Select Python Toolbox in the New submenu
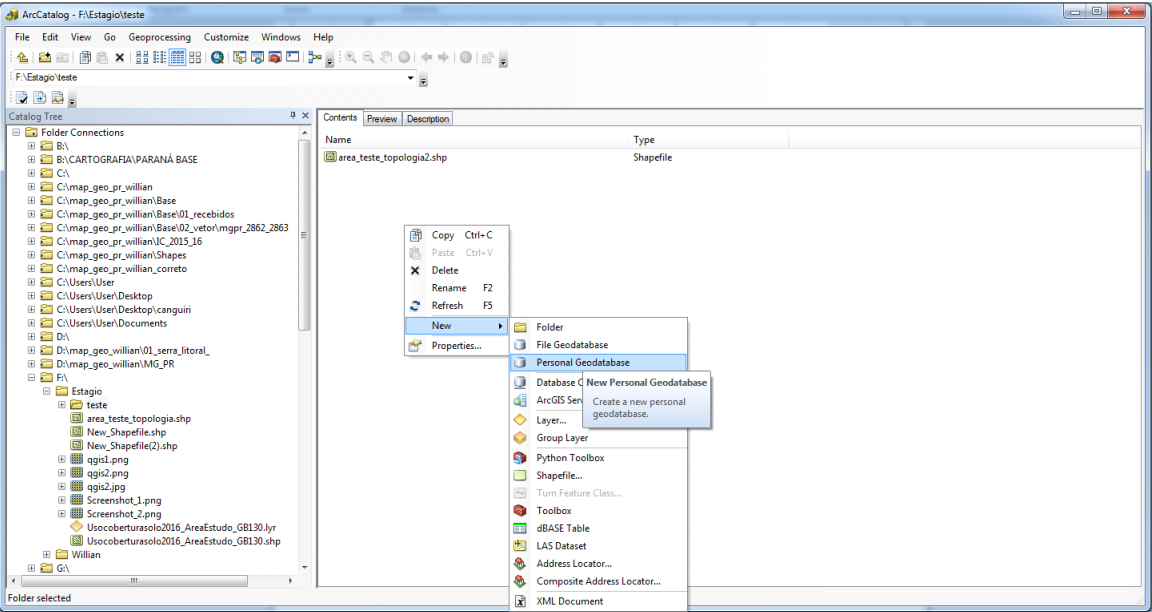 click(x=598, y=458)
